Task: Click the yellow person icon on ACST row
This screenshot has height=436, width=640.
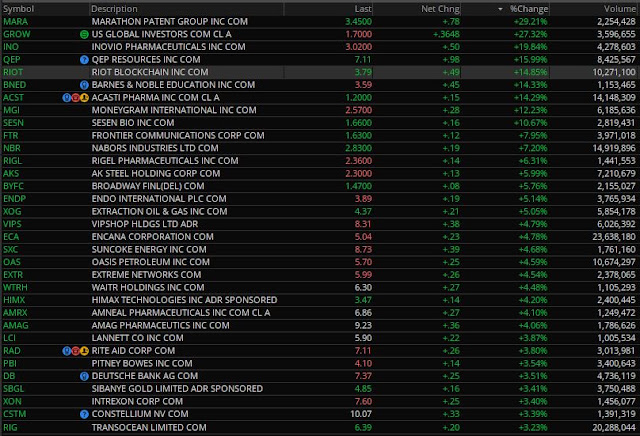Action: (84, 98)
